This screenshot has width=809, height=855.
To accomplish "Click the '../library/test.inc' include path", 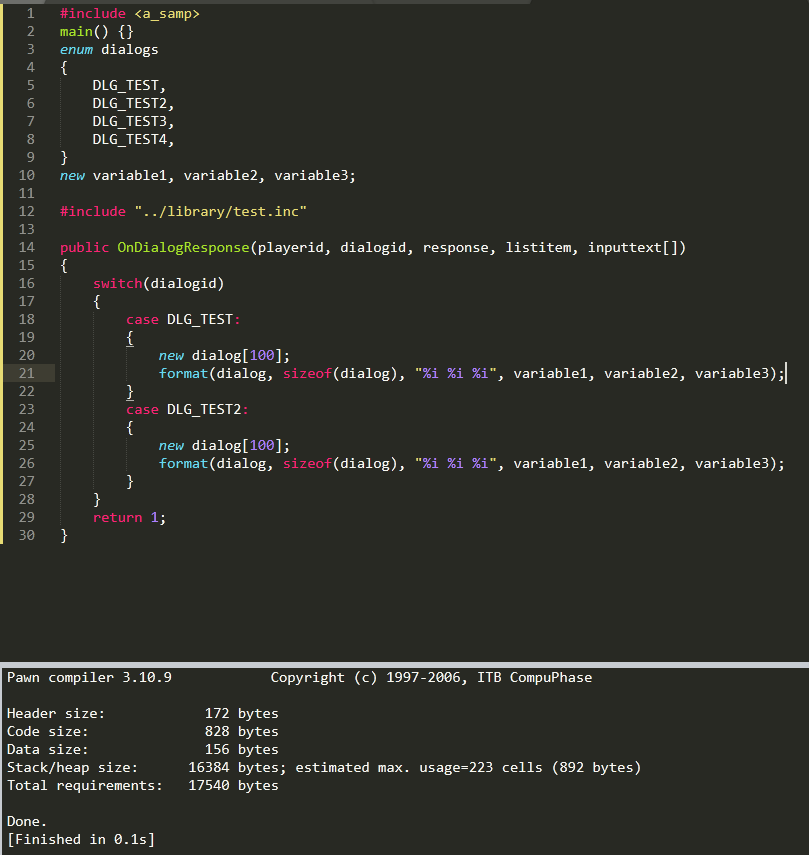I will click(x=220, y=212).
